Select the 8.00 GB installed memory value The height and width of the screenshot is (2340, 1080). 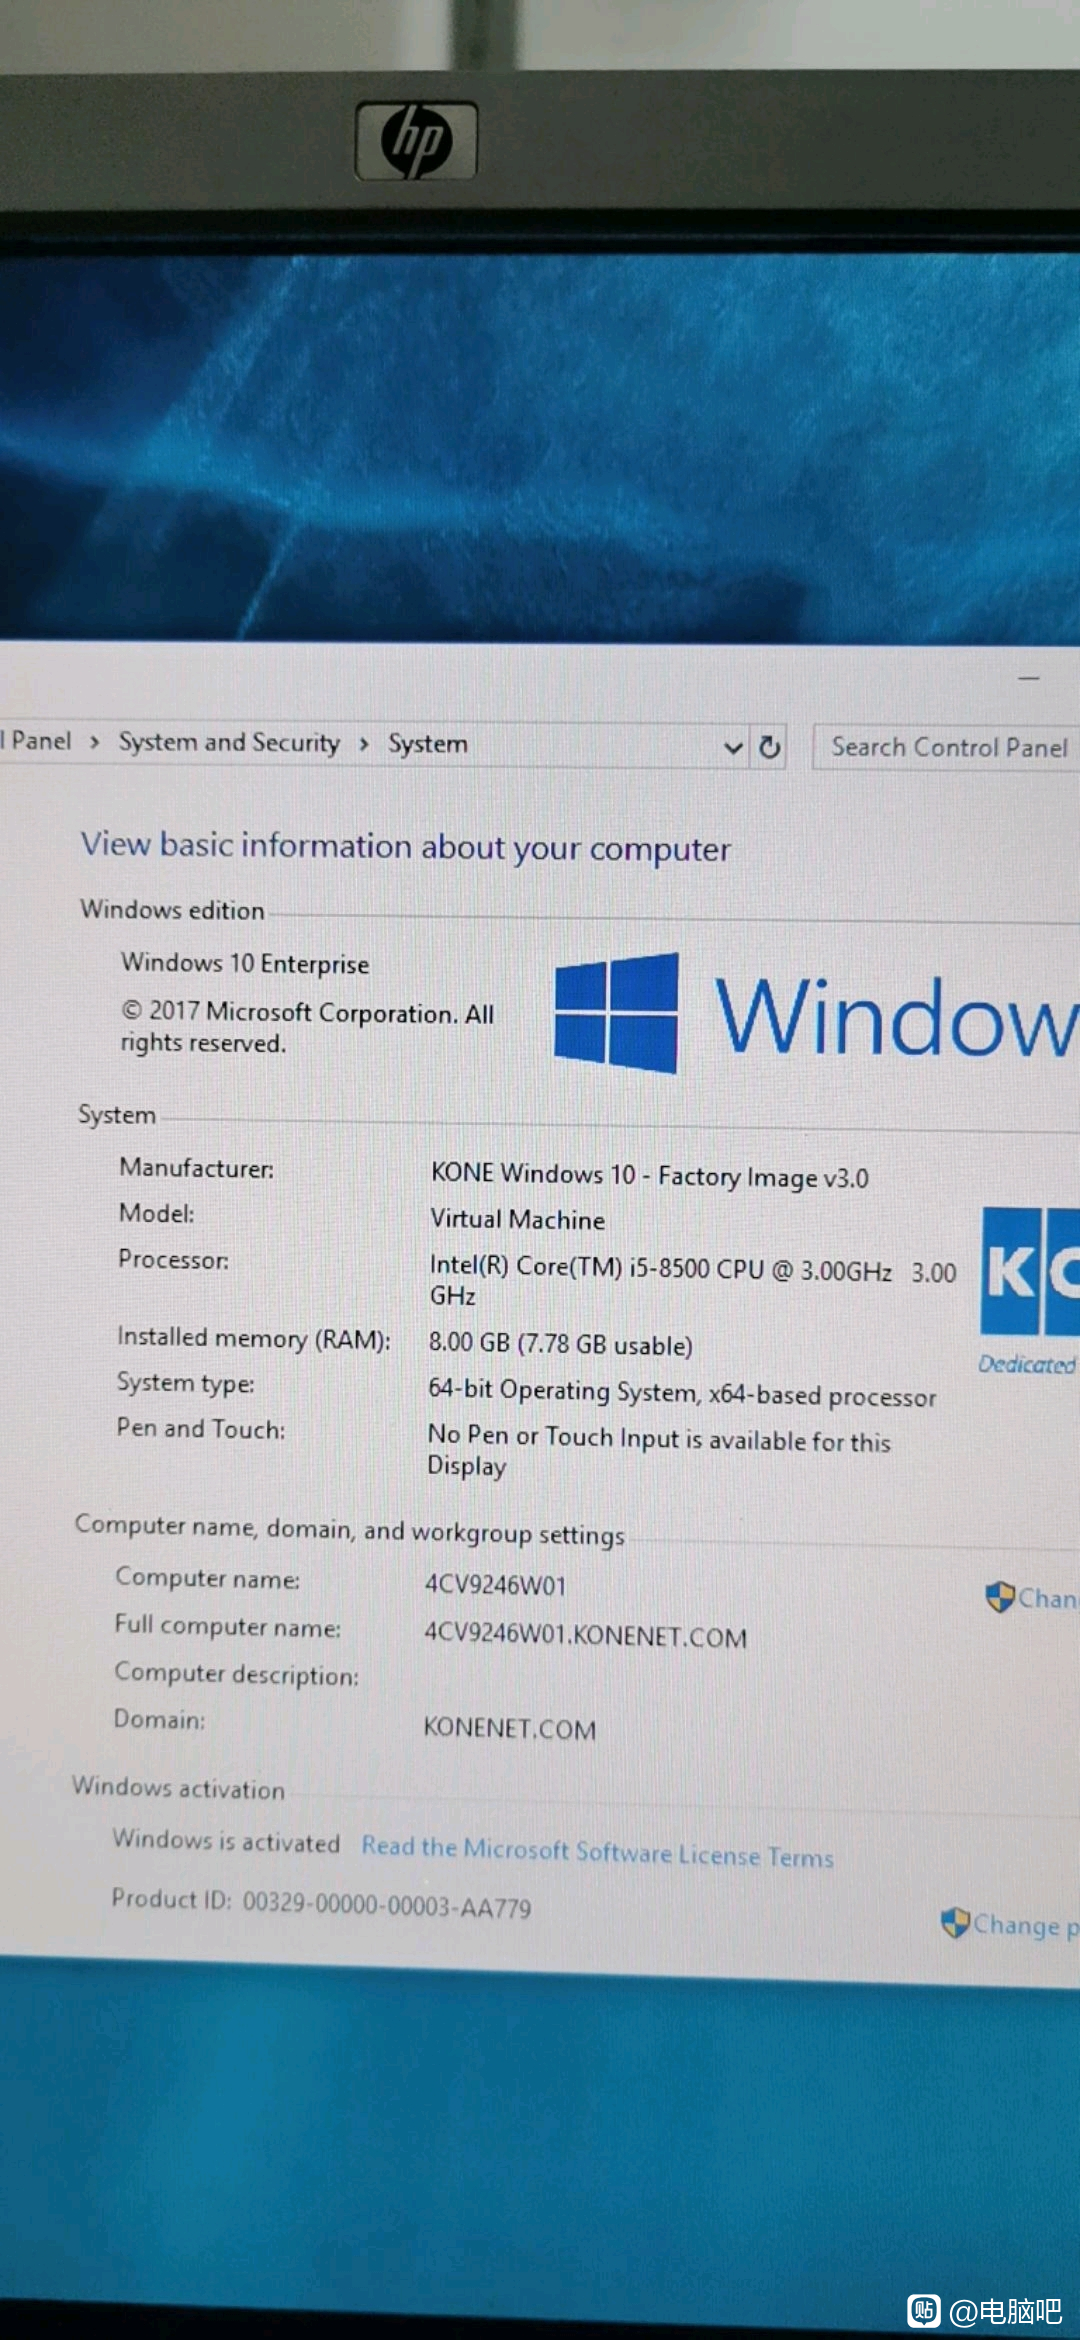point(560,1343)
